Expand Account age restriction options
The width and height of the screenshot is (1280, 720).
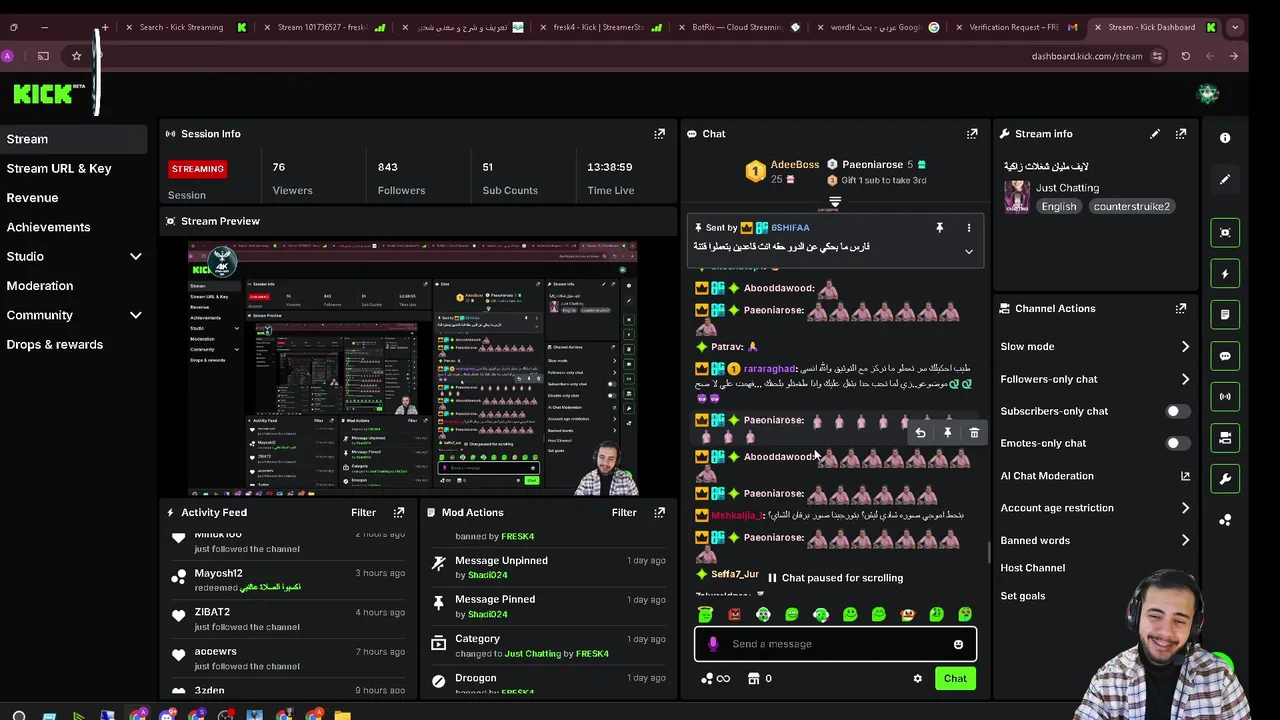(x=1185, y=508)
